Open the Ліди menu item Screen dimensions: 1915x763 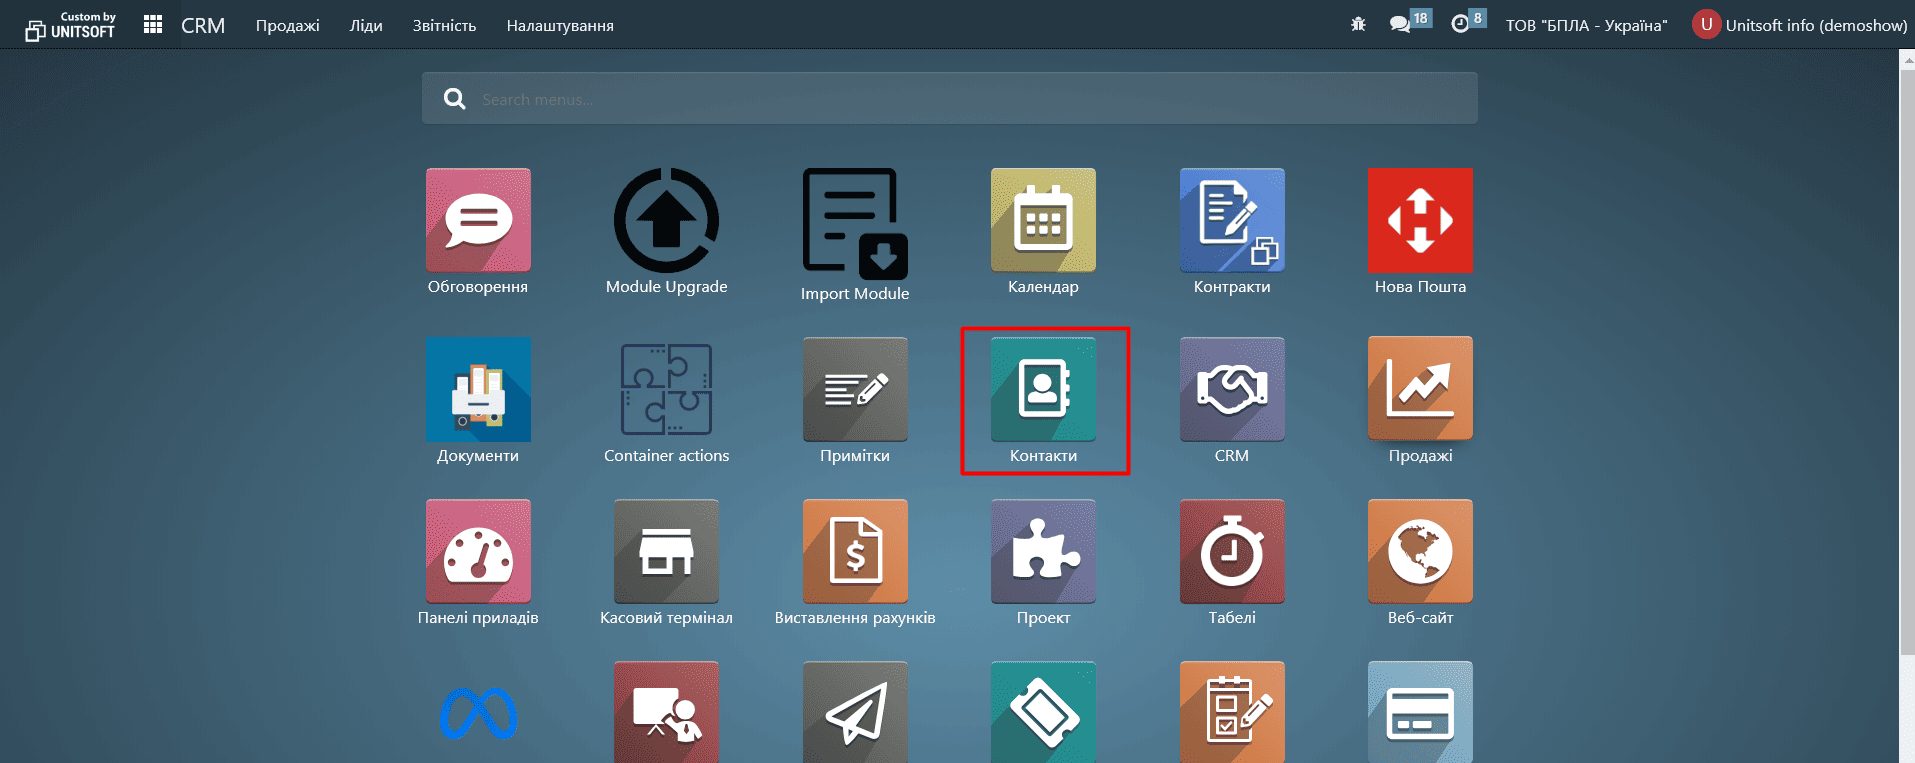(x=366, y=26)
